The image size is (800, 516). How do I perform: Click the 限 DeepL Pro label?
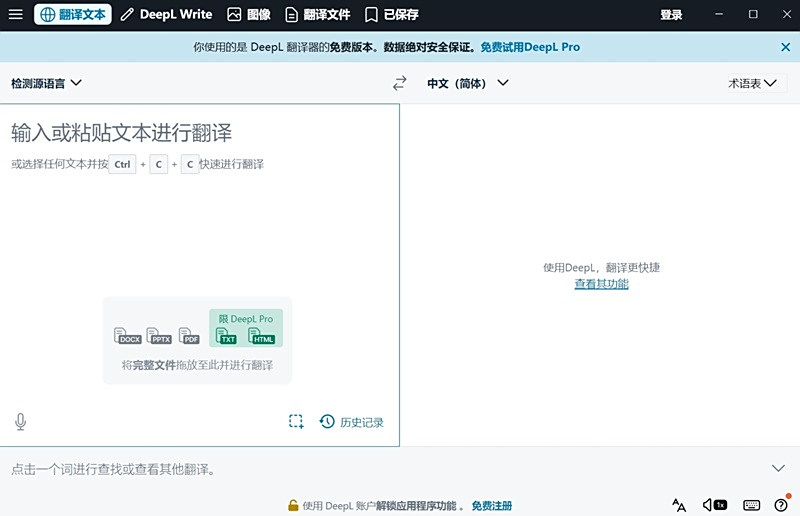246,319
